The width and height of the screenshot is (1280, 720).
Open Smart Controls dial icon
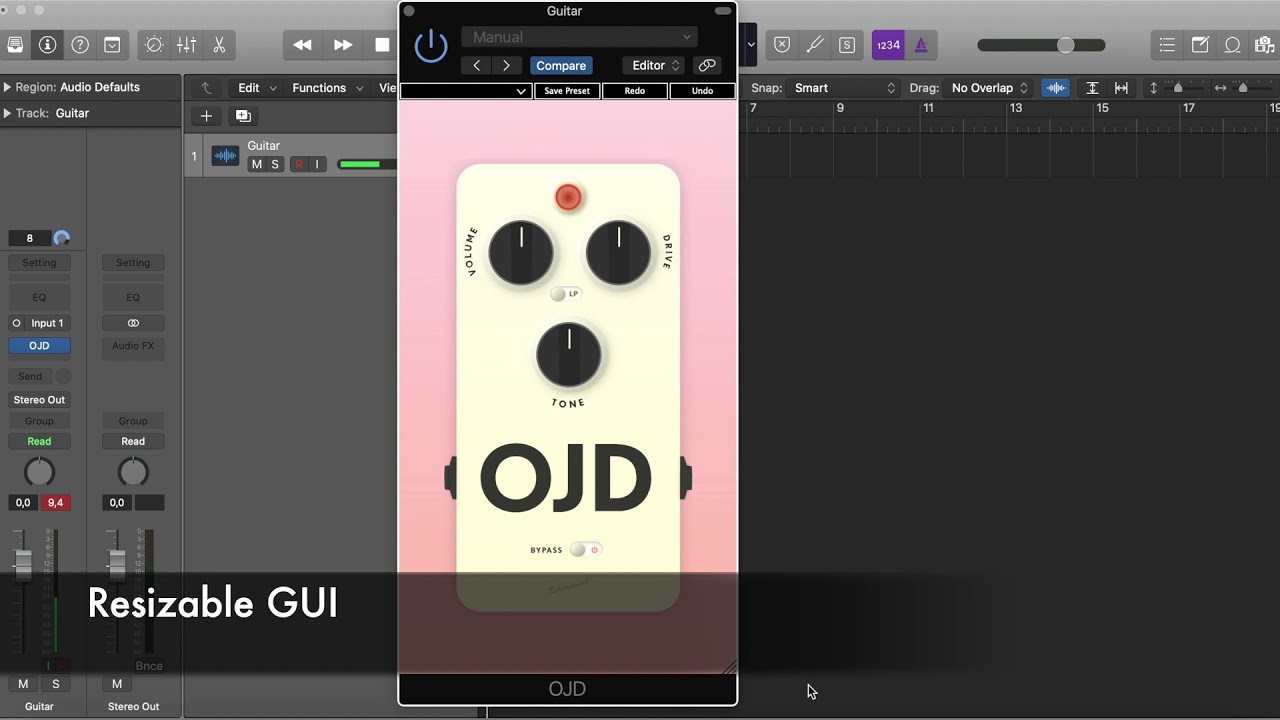point(154,45)
